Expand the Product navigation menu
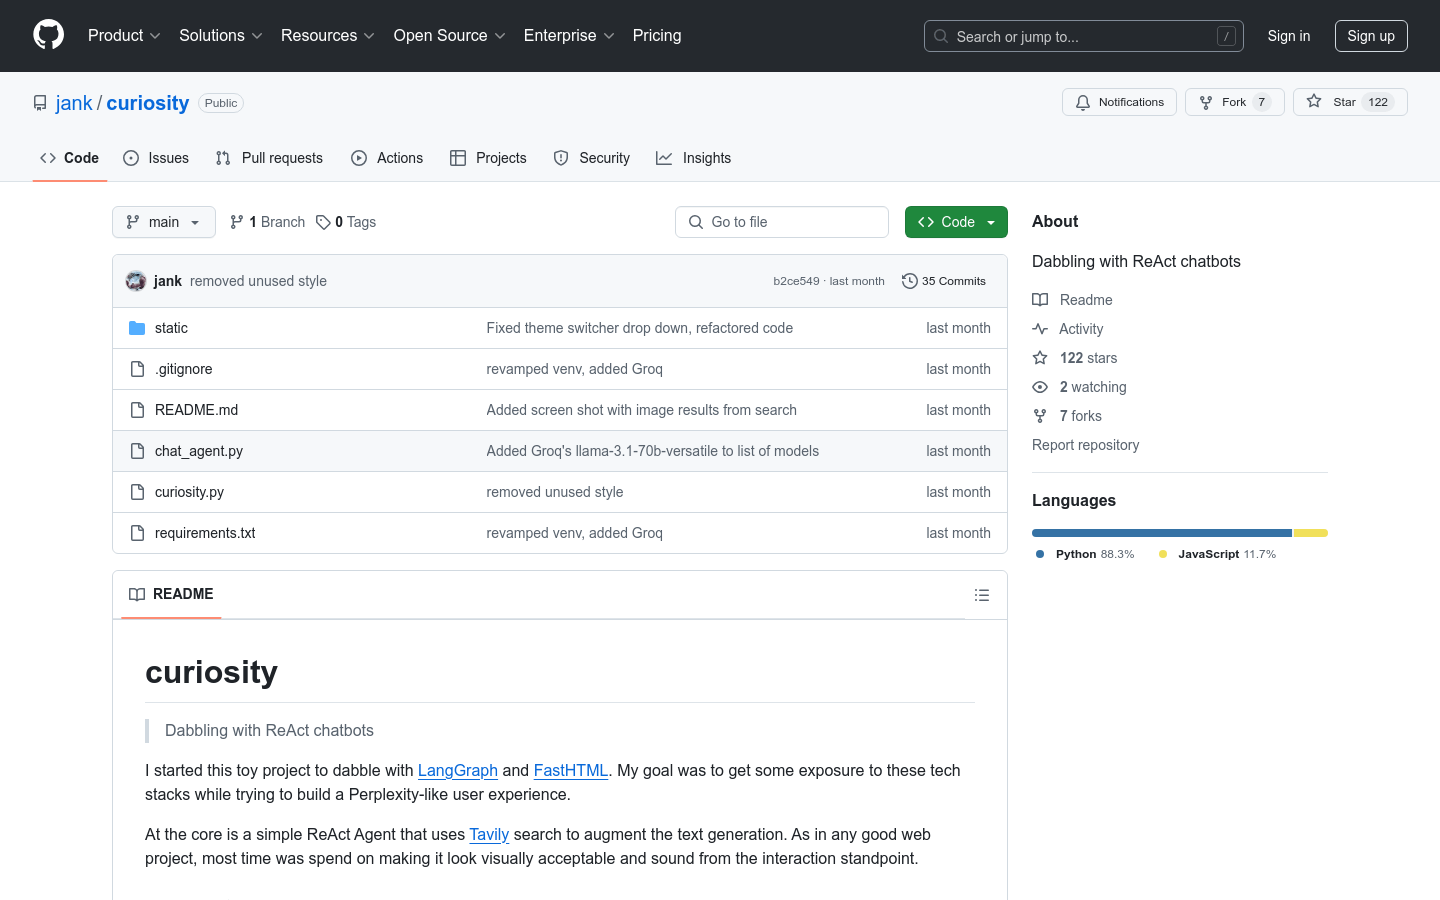 pos(124,36)
